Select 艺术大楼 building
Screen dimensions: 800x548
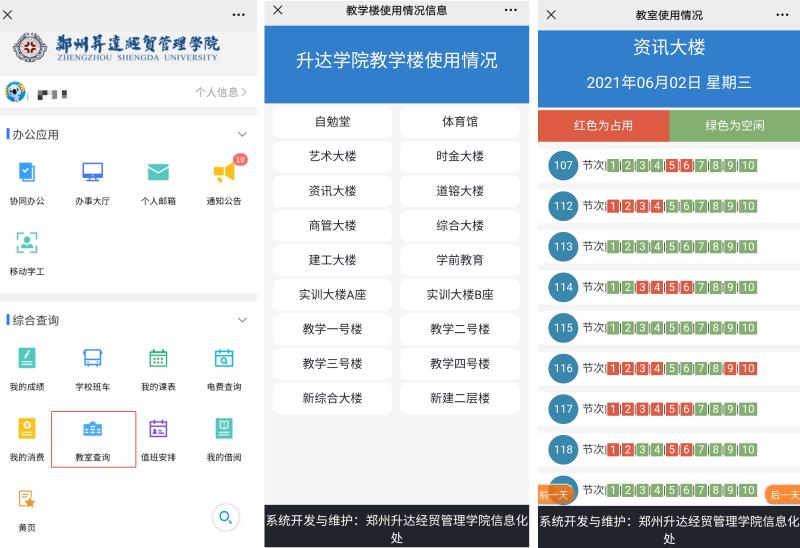point(333,156)
